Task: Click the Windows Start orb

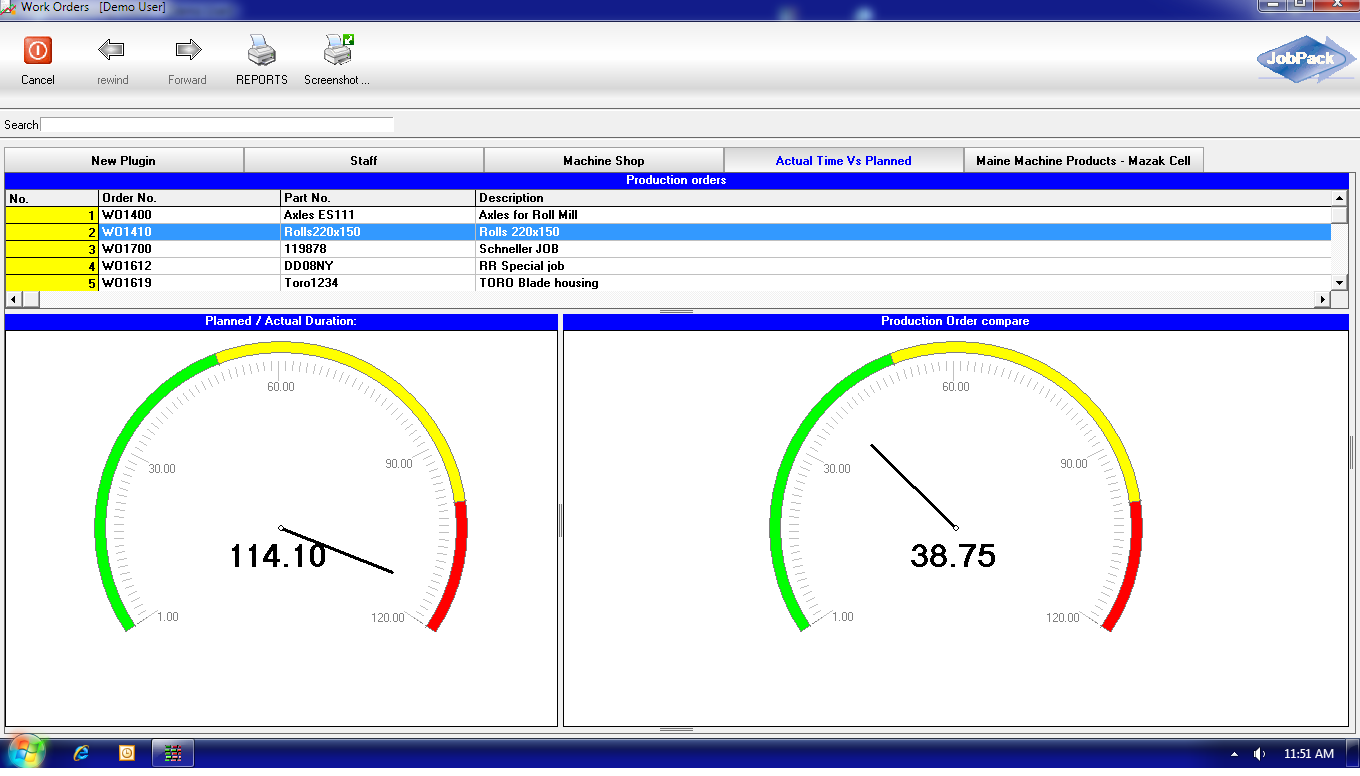Action: tap(25, 752)
